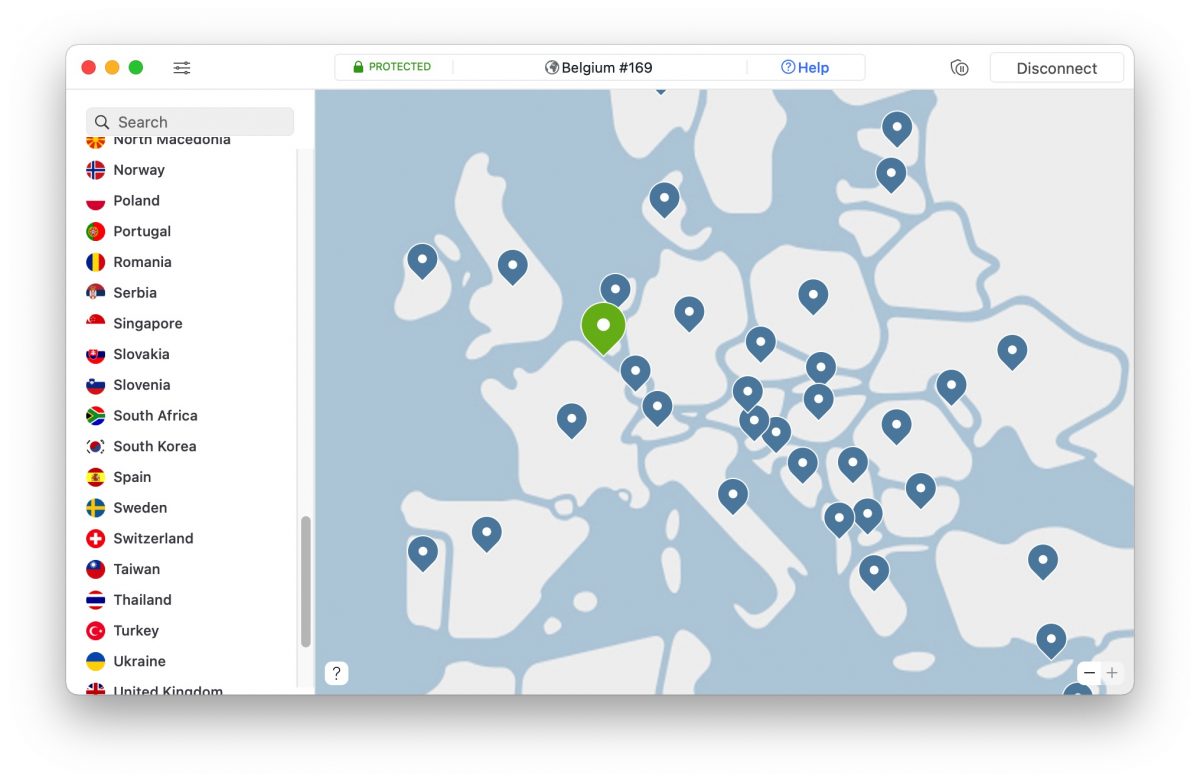
Task: Open the preferences sliders icon
Action: (181, 68)
